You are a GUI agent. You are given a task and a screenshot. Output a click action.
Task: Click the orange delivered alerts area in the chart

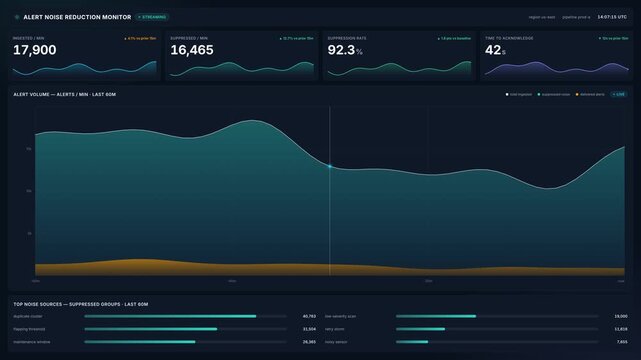(330, 269)
